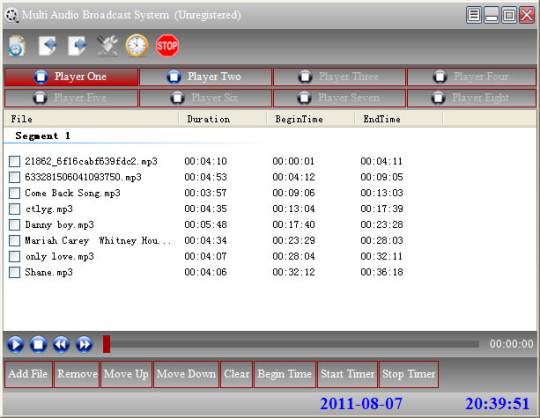The height and width of the screenshot is (418, 540).
Task: Click the Start Timer button
Action: [347, 374]
